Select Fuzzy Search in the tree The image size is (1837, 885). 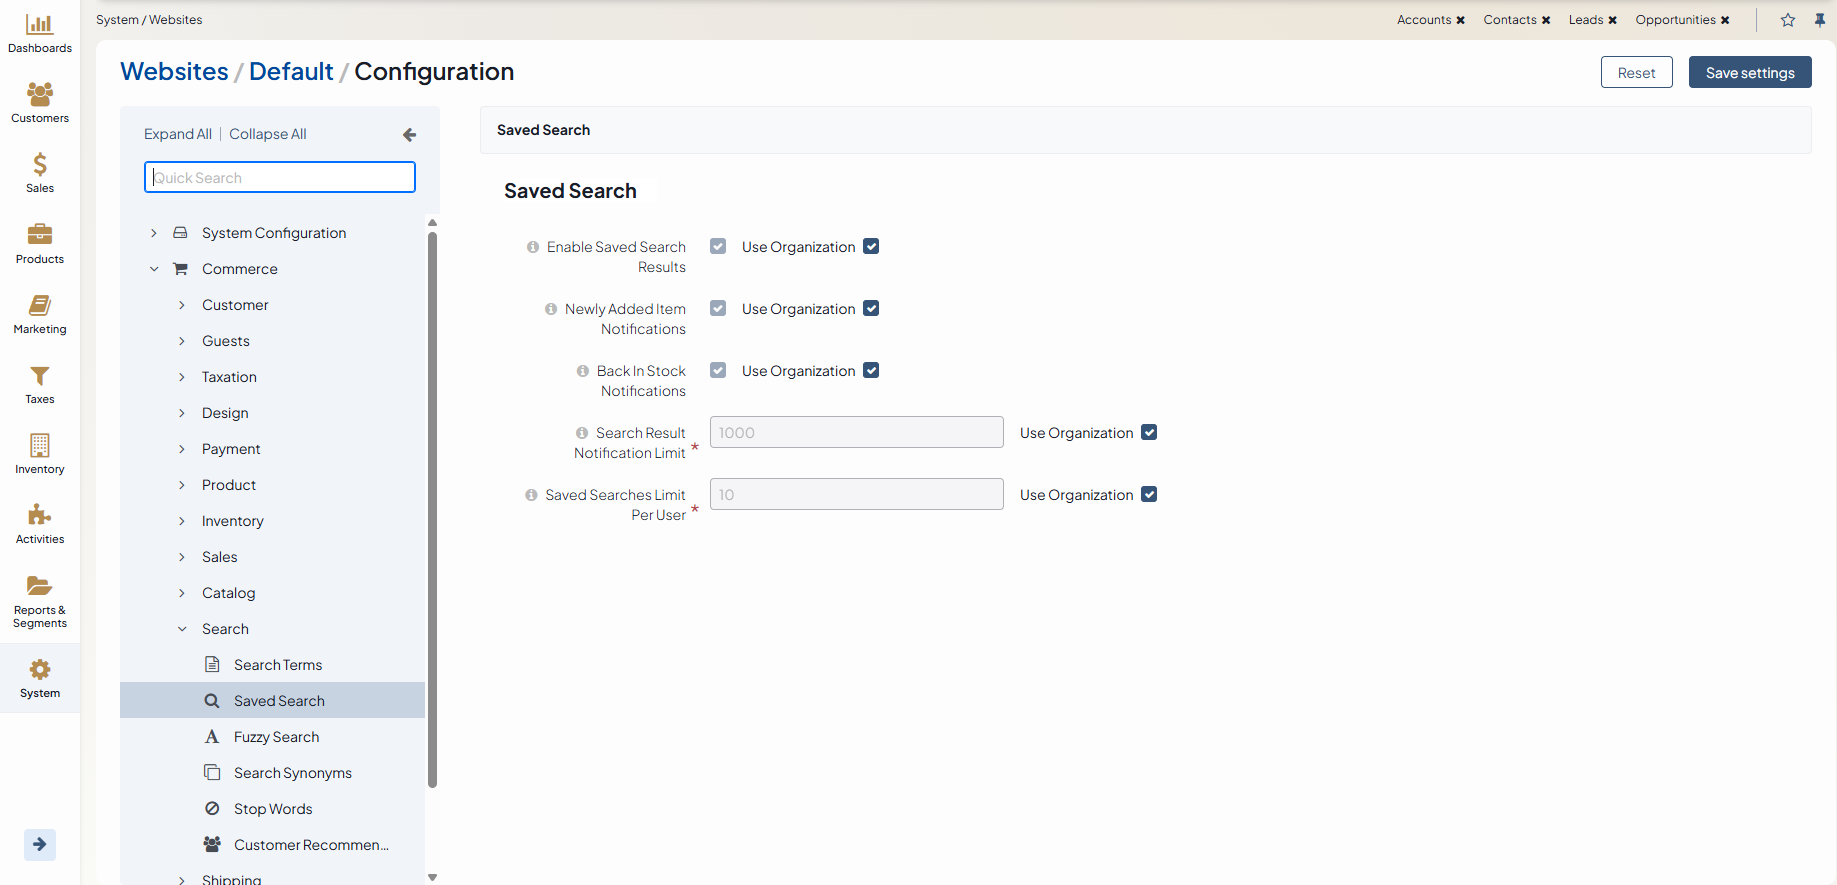276,737
